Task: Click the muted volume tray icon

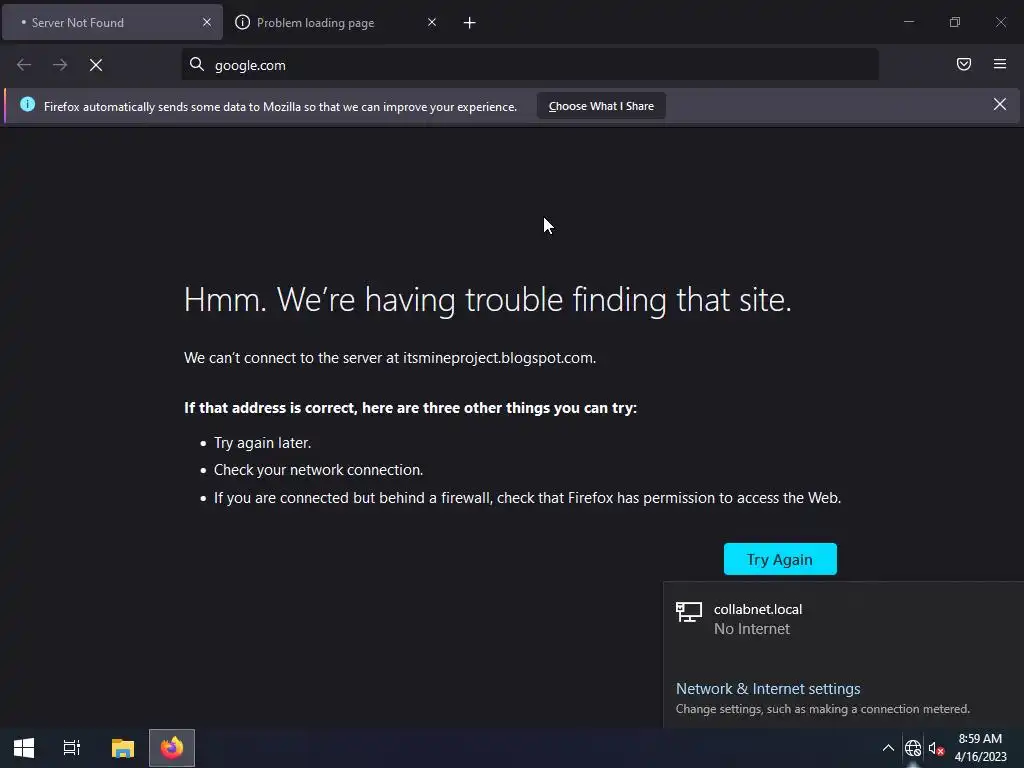Action: pos(936,748)
